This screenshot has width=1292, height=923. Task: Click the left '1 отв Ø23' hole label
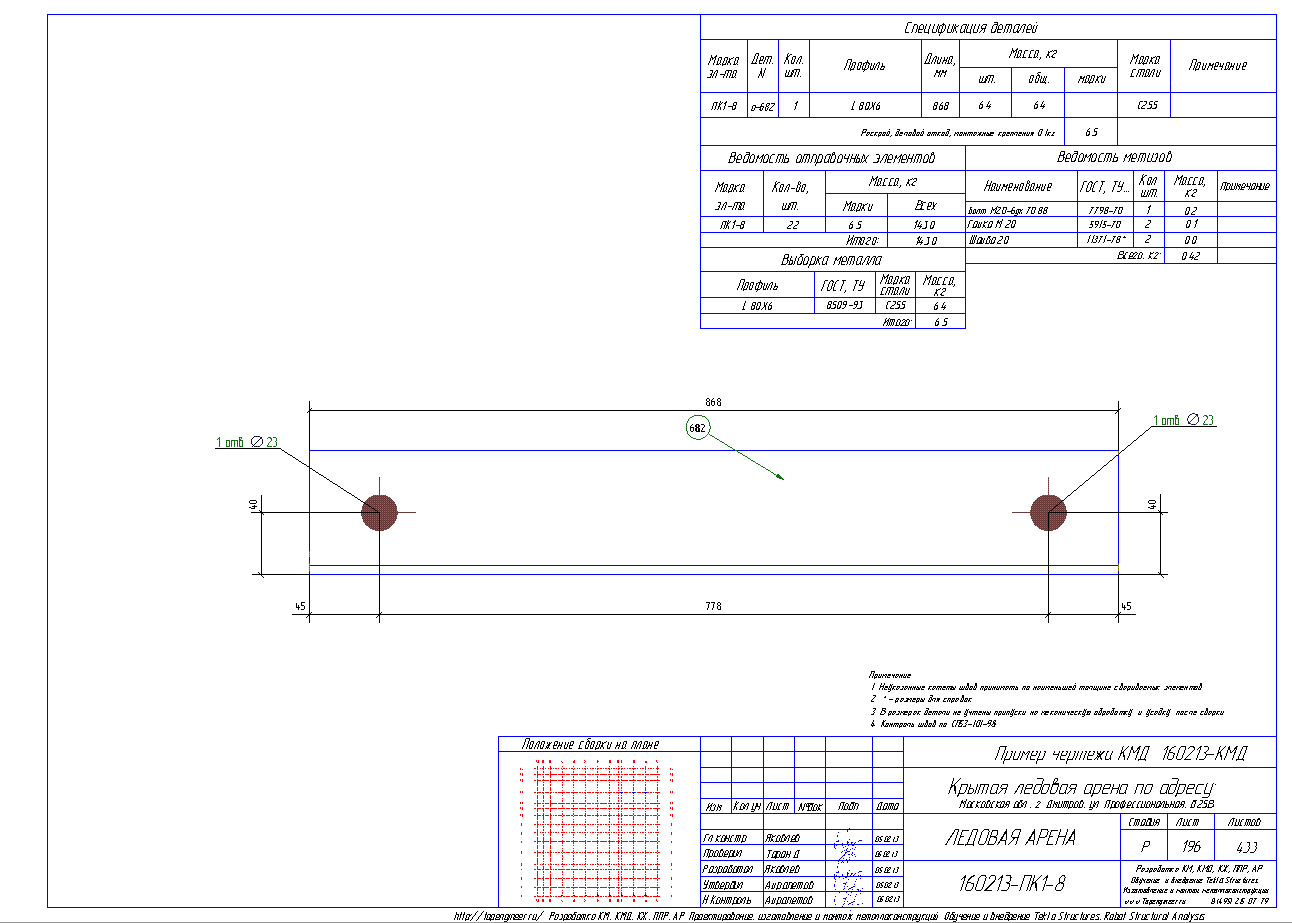coord(247,442)
